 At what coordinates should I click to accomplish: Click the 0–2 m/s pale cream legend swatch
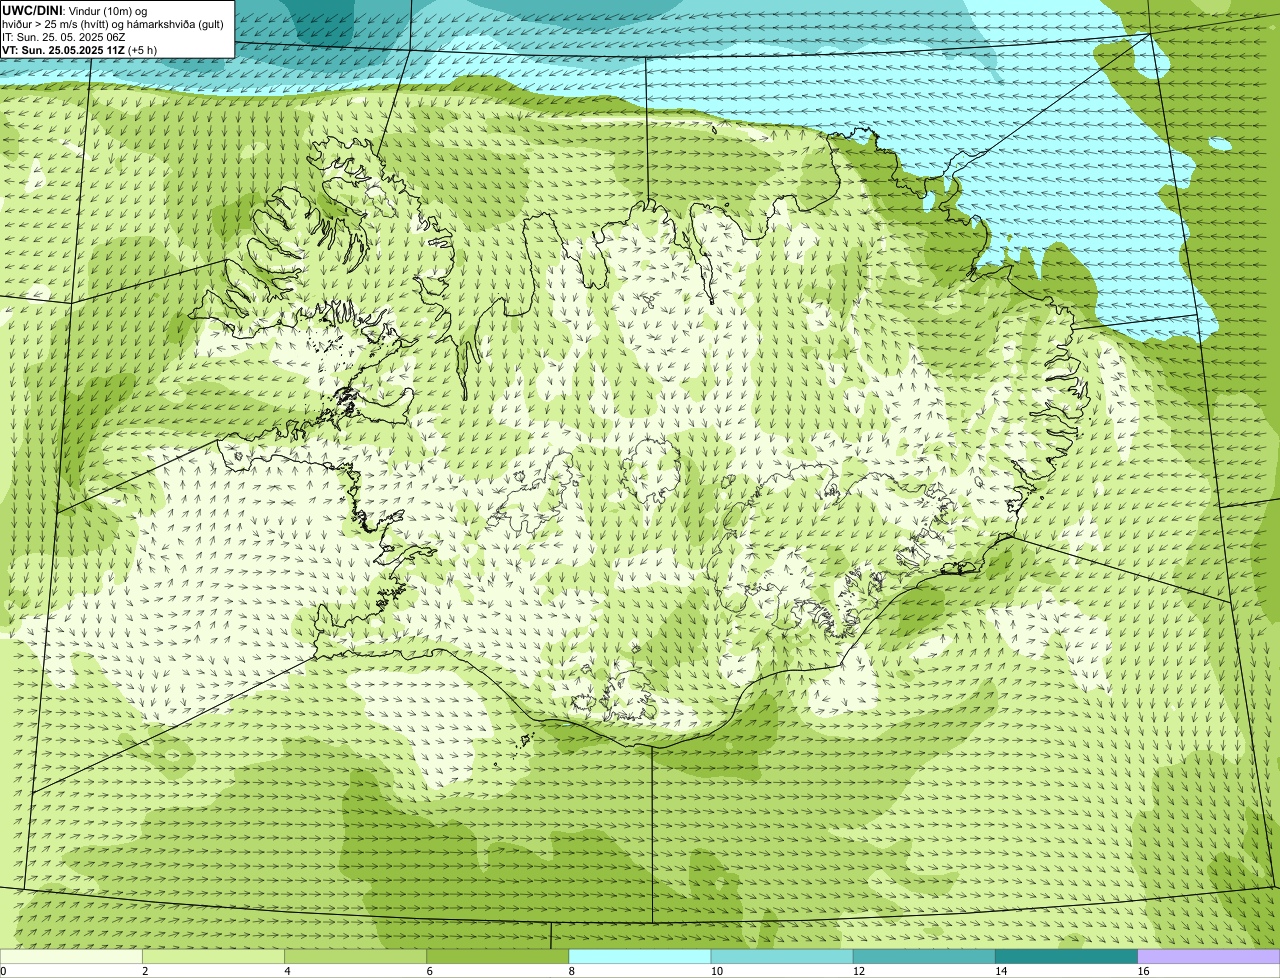(x=71, y=957)
